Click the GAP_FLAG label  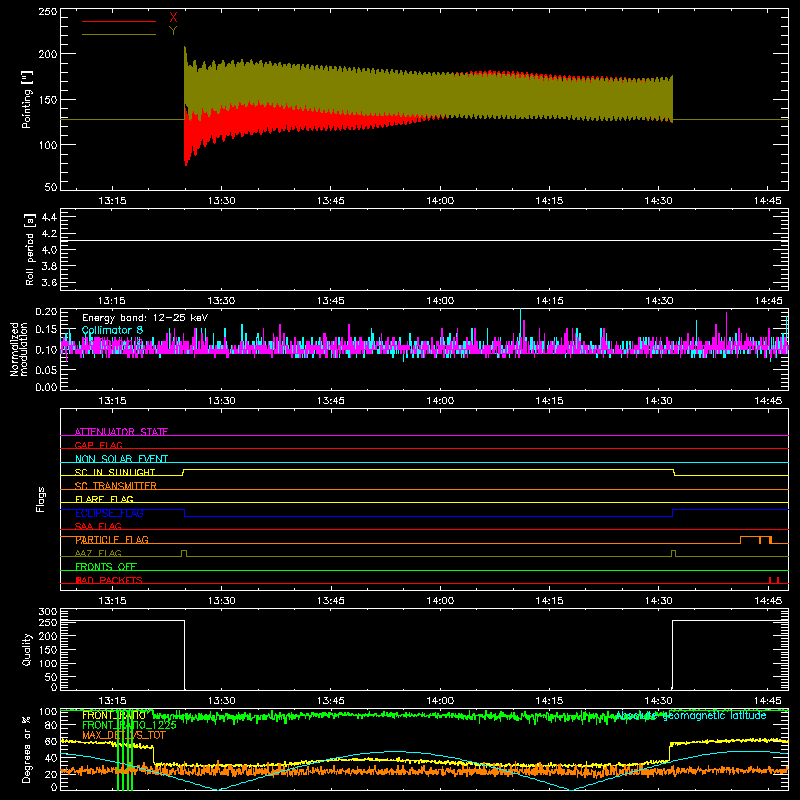(98, 445)
